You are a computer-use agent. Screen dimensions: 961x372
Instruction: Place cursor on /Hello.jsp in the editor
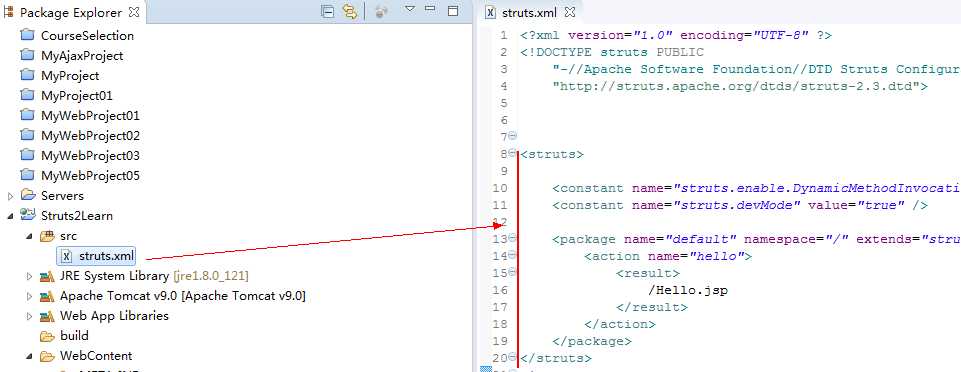pos(688,290)
